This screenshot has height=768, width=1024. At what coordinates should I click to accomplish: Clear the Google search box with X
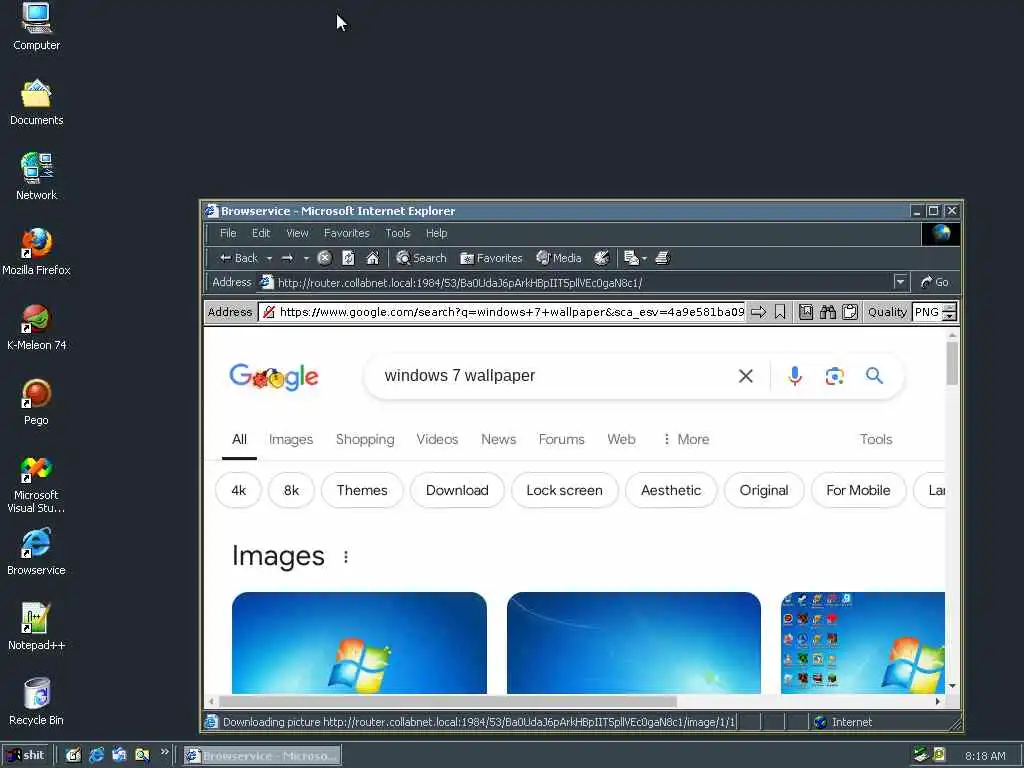click(745, 376)
